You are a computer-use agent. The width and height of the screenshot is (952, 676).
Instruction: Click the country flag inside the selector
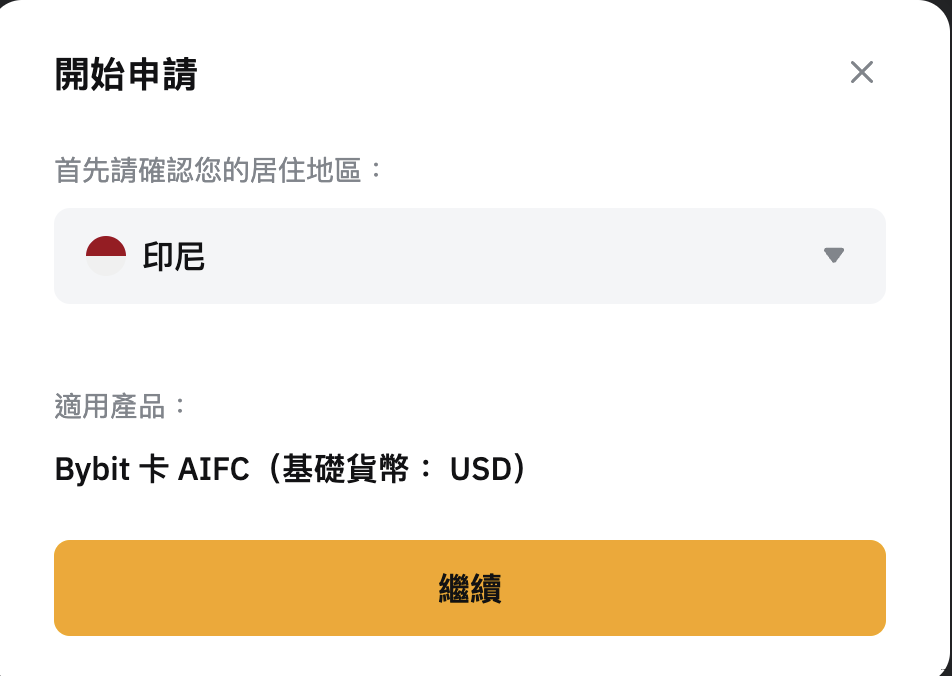point(108,256)
